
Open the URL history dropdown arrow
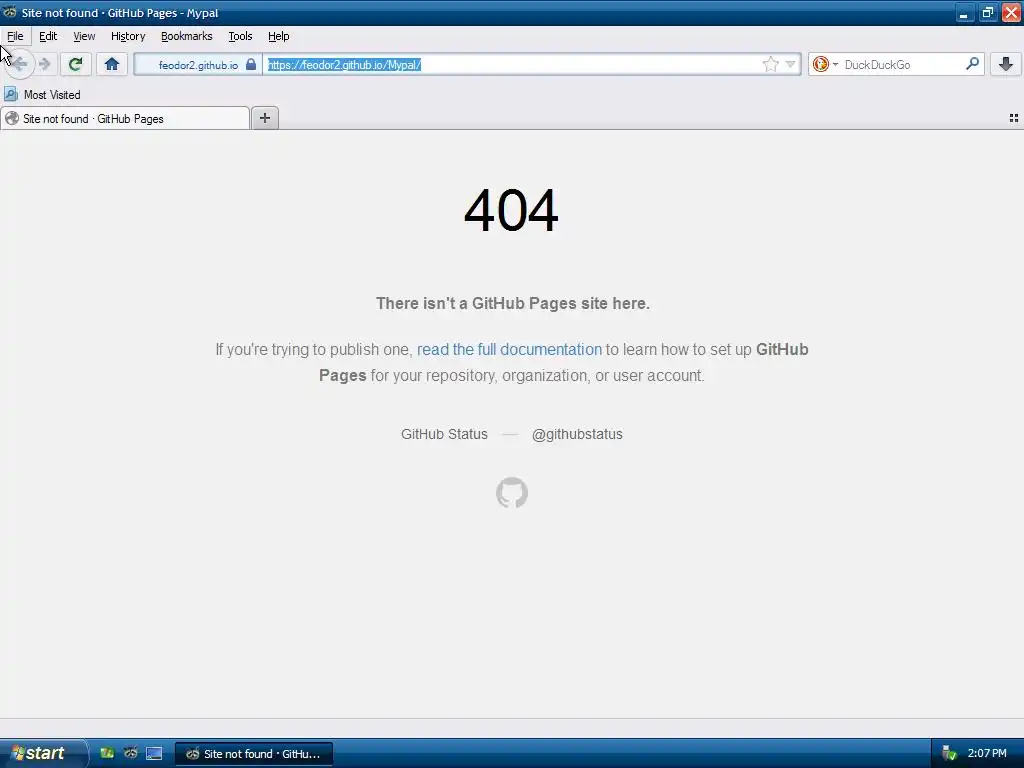tap(790, 64)
